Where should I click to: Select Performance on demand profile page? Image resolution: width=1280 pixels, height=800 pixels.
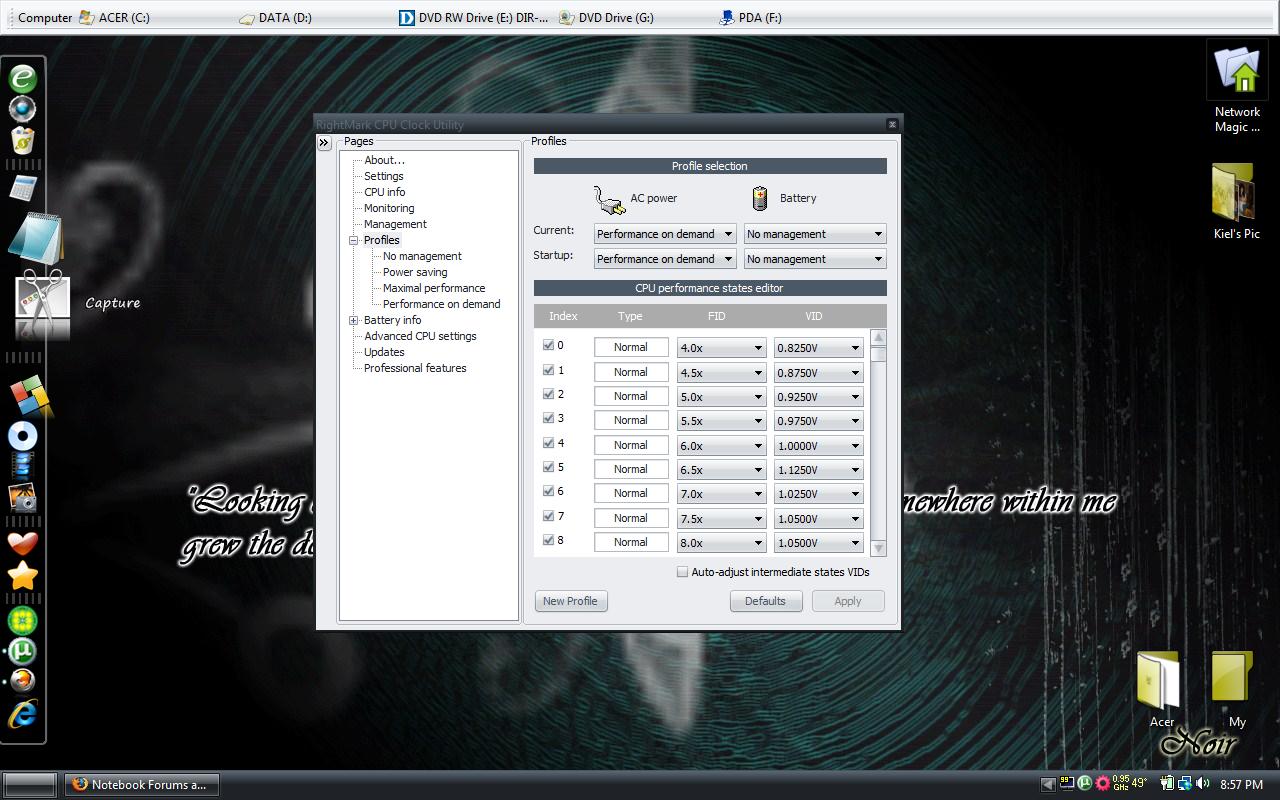(x=441, y=304)
